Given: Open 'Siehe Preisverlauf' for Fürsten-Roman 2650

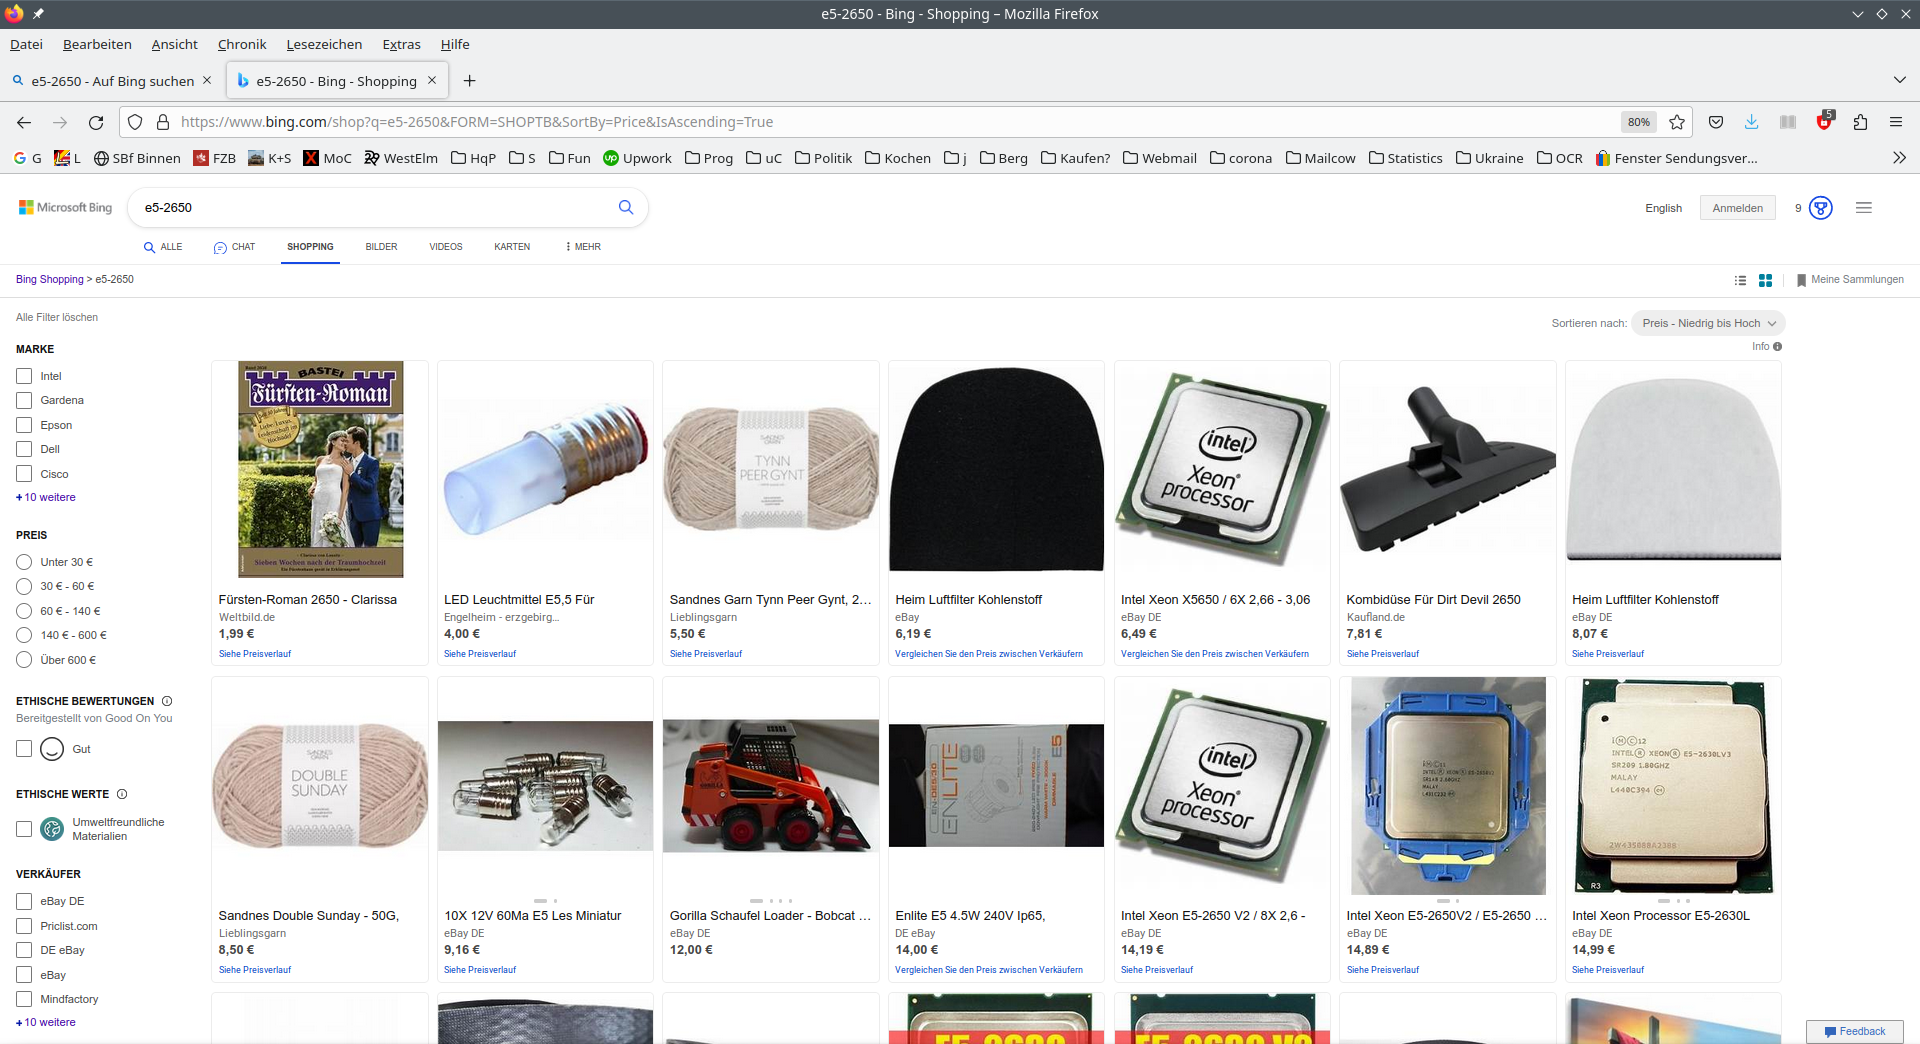Looking at the screenshot, I should pos(255,654).
